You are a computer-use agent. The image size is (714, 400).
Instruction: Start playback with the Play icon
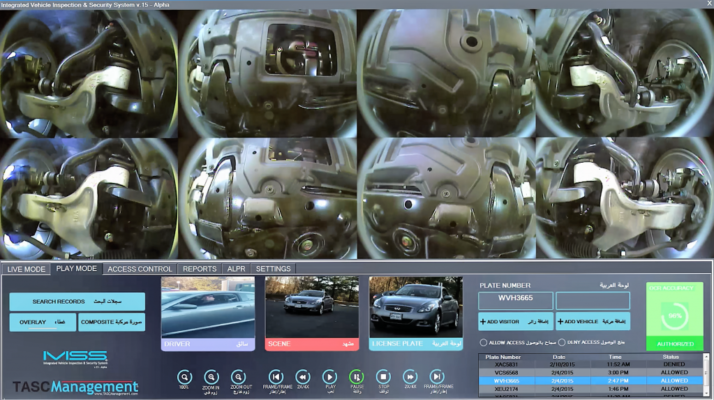330,377
